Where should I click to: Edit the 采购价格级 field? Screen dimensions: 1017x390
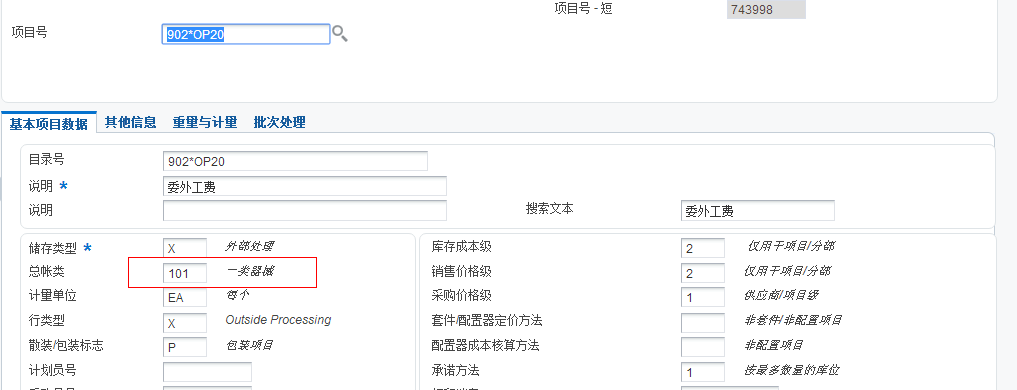click(x=703, y=297)
